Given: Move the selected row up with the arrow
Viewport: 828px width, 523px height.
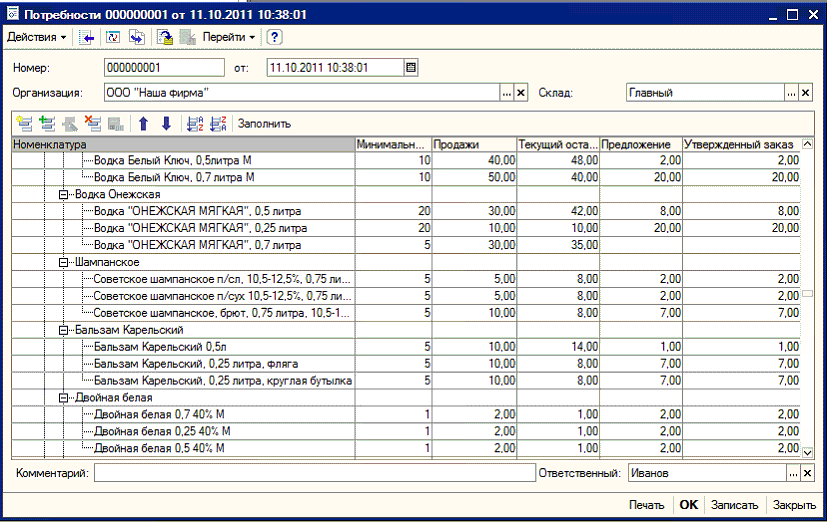Looking at the screenshot, I should 143,124.
